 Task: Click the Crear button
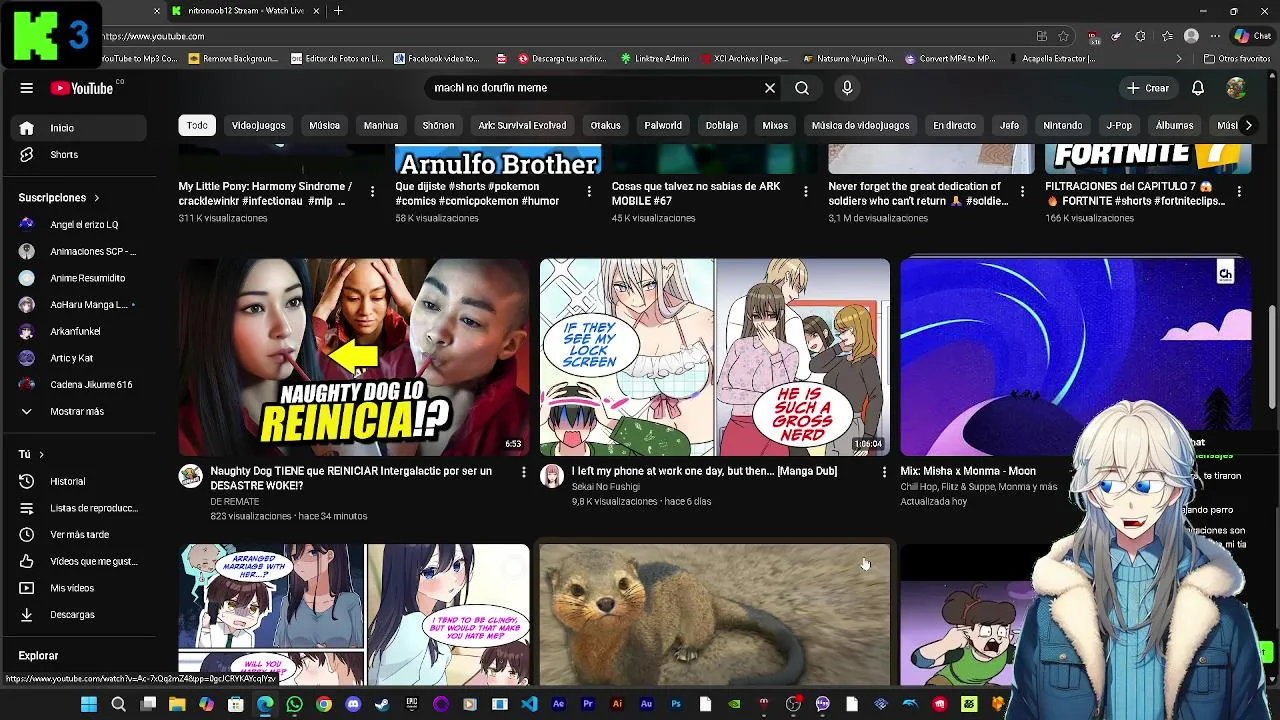point(1147,88)
